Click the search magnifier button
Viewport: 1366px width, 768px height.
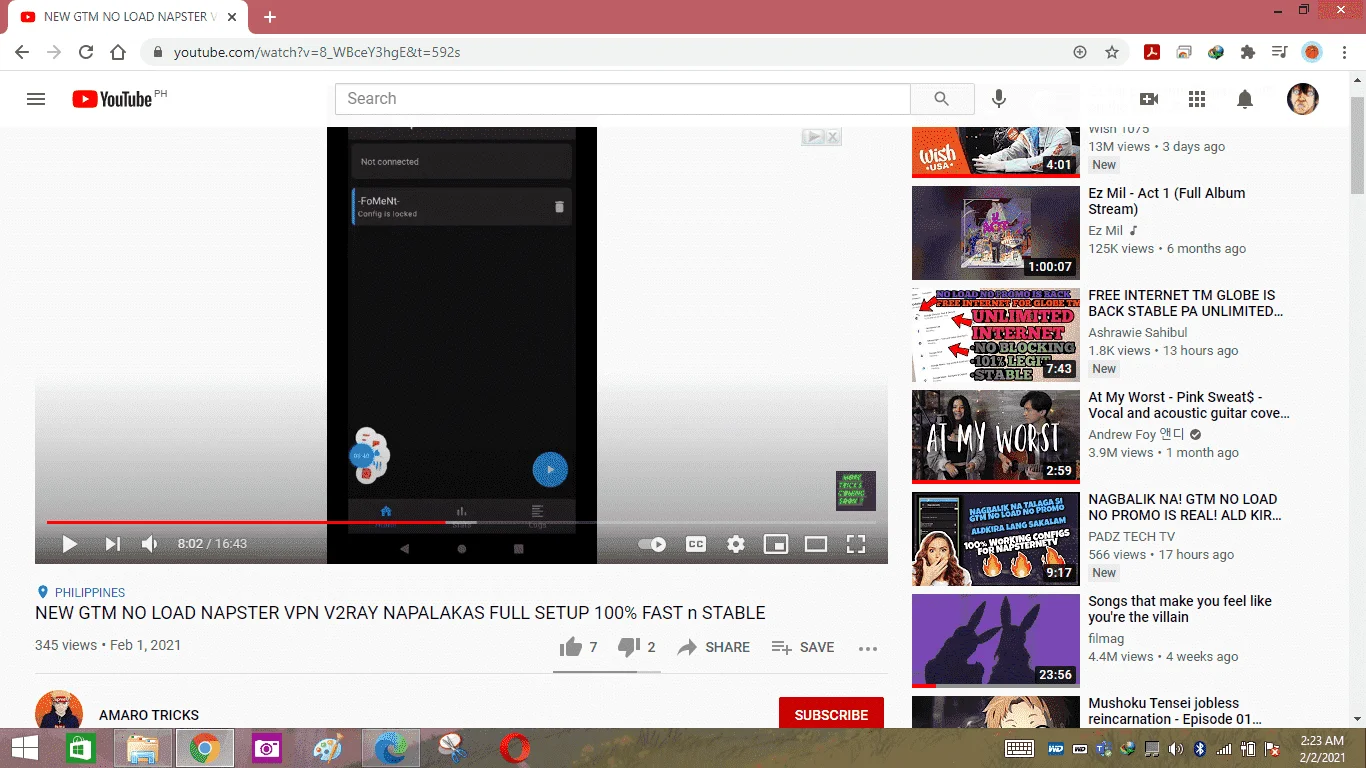(941, 99)
